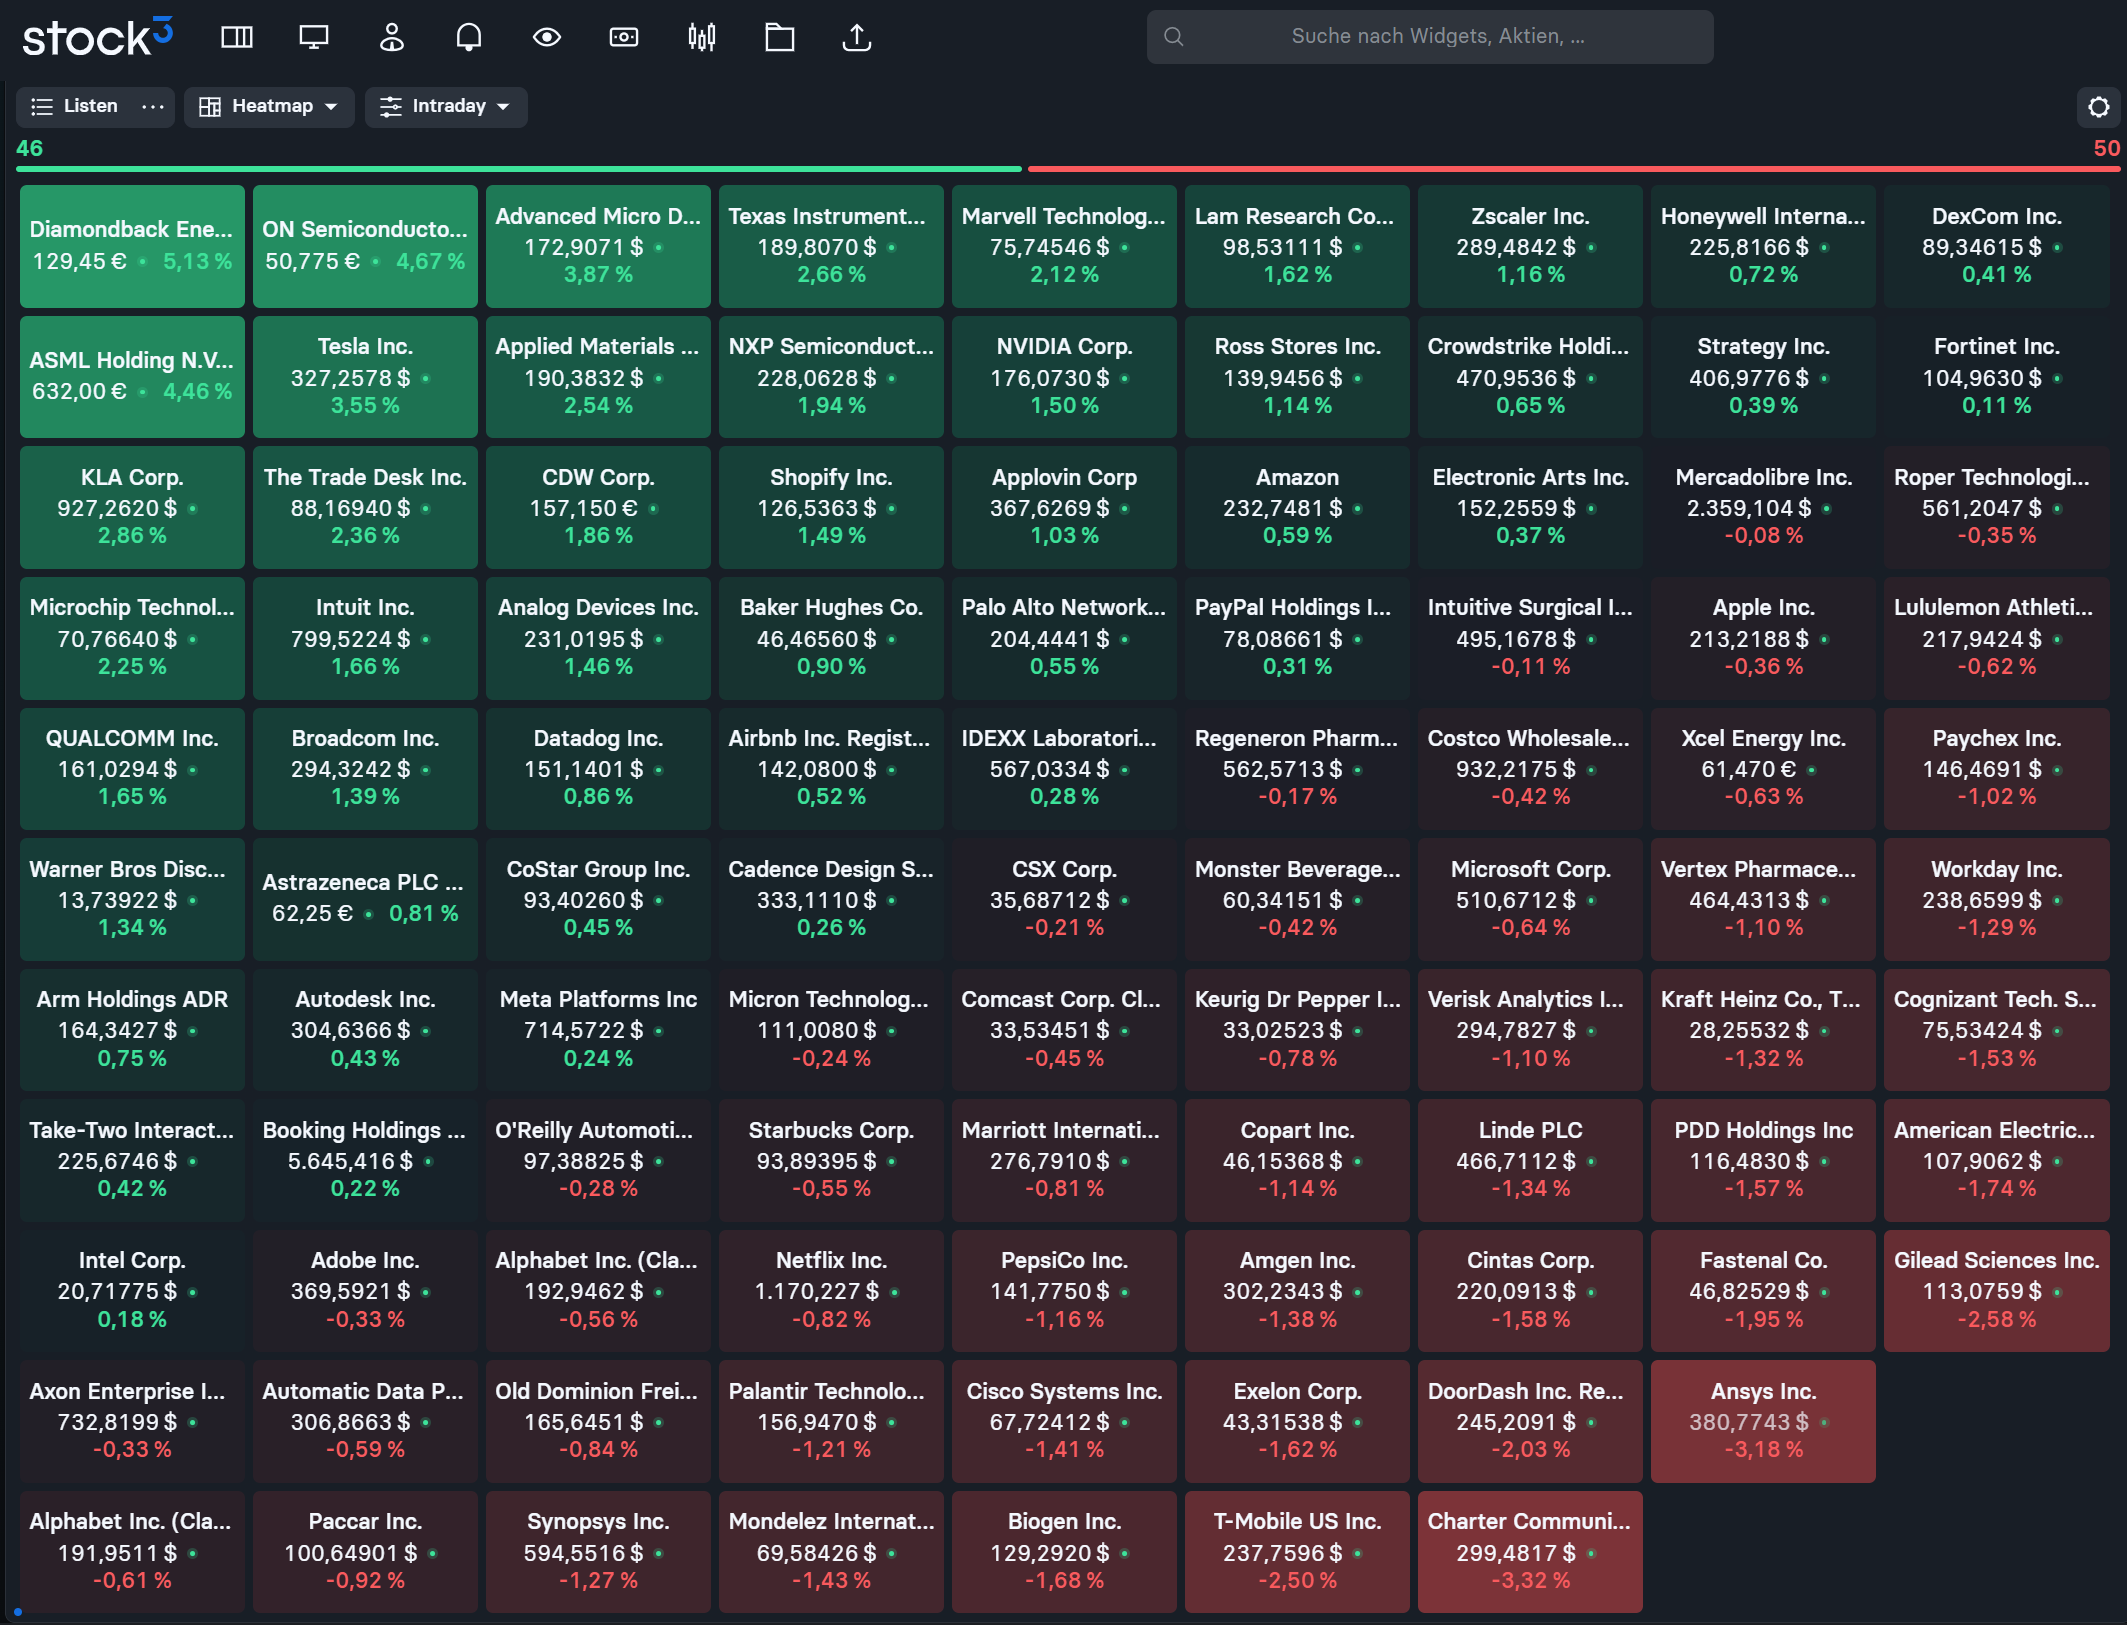Image resolution: width=2127 pixels, height=1625 pixels.
Task: Click the three dots next to Listen
Action: coord(153,106)
